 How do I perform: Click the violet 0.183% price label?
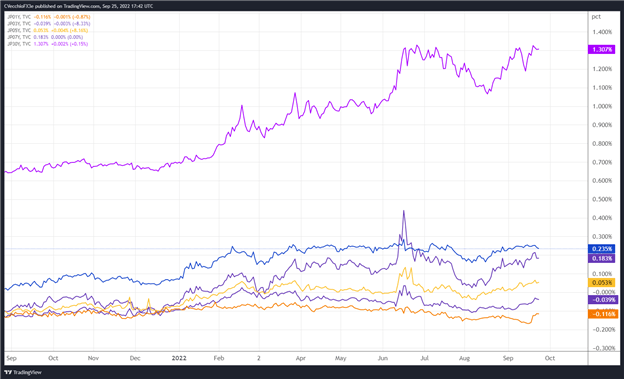point(603,259)
